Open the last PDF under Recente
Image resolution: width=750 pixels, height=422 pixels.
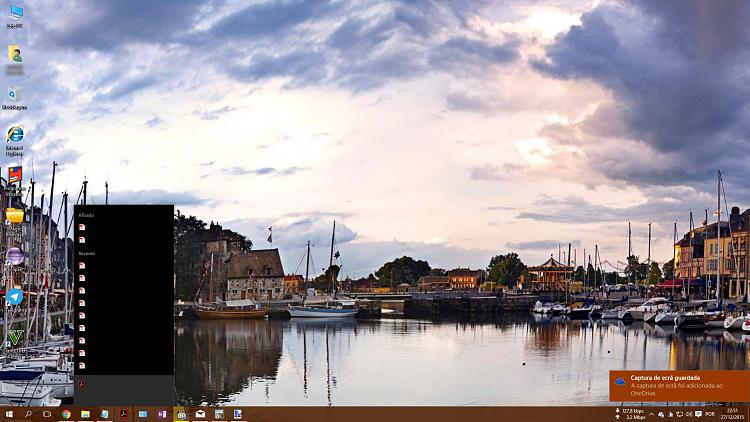pyautogui.click(x=124, y=366)
